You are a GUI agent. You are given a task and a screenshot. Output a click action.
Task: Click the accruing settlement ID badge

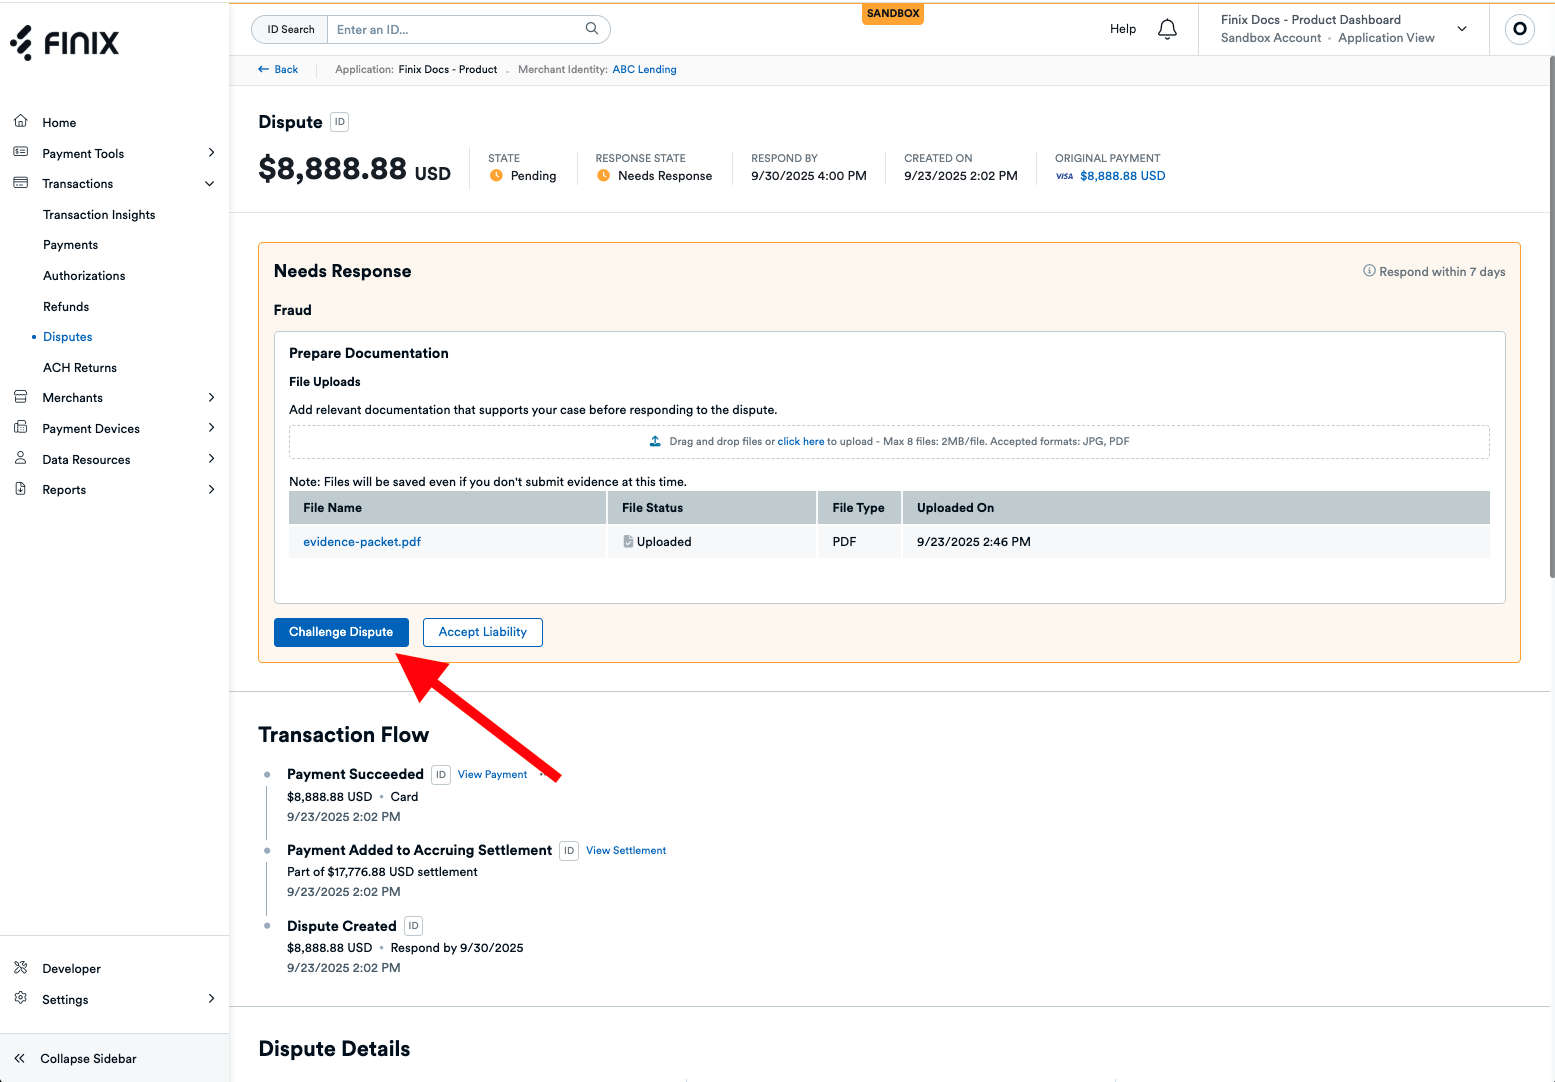point(568,851)
